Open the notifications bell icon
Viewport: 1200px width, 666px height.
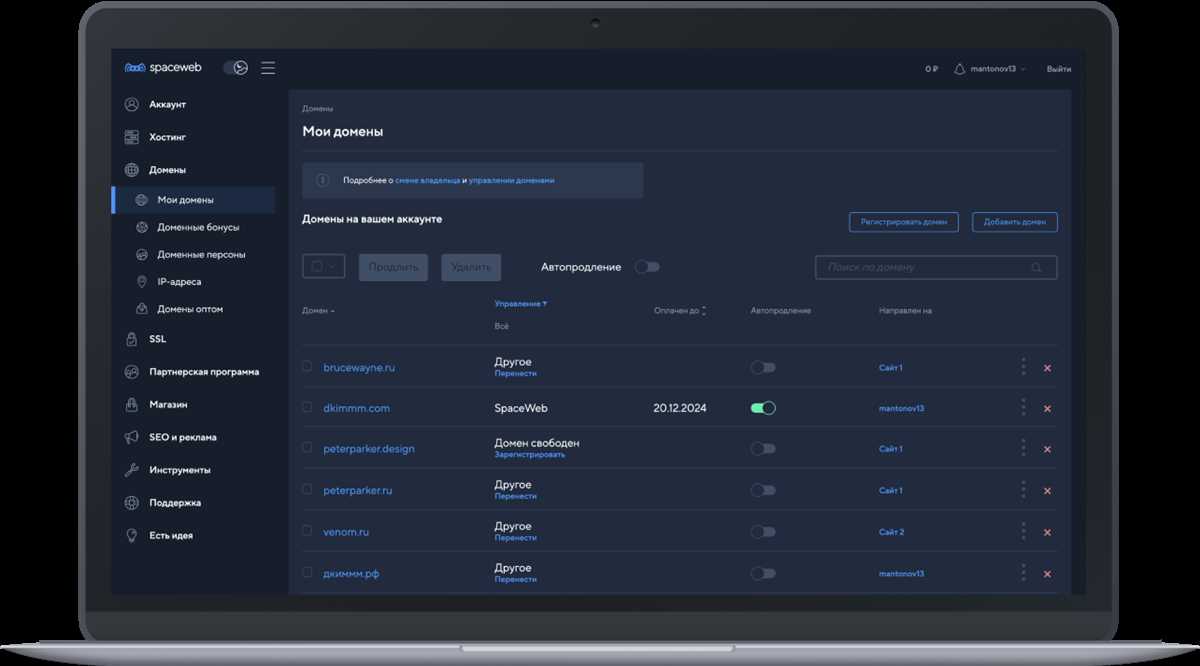[x=959, y=69]
